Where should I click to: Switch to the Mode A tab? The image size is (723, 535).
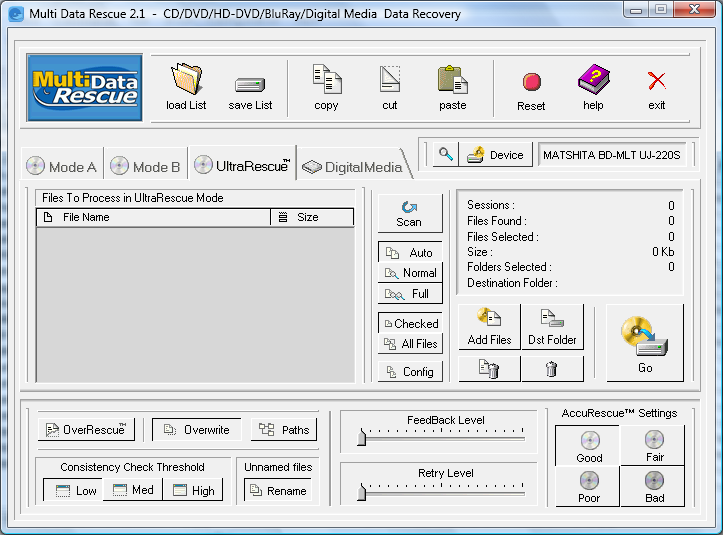click(x=62, y=166)
